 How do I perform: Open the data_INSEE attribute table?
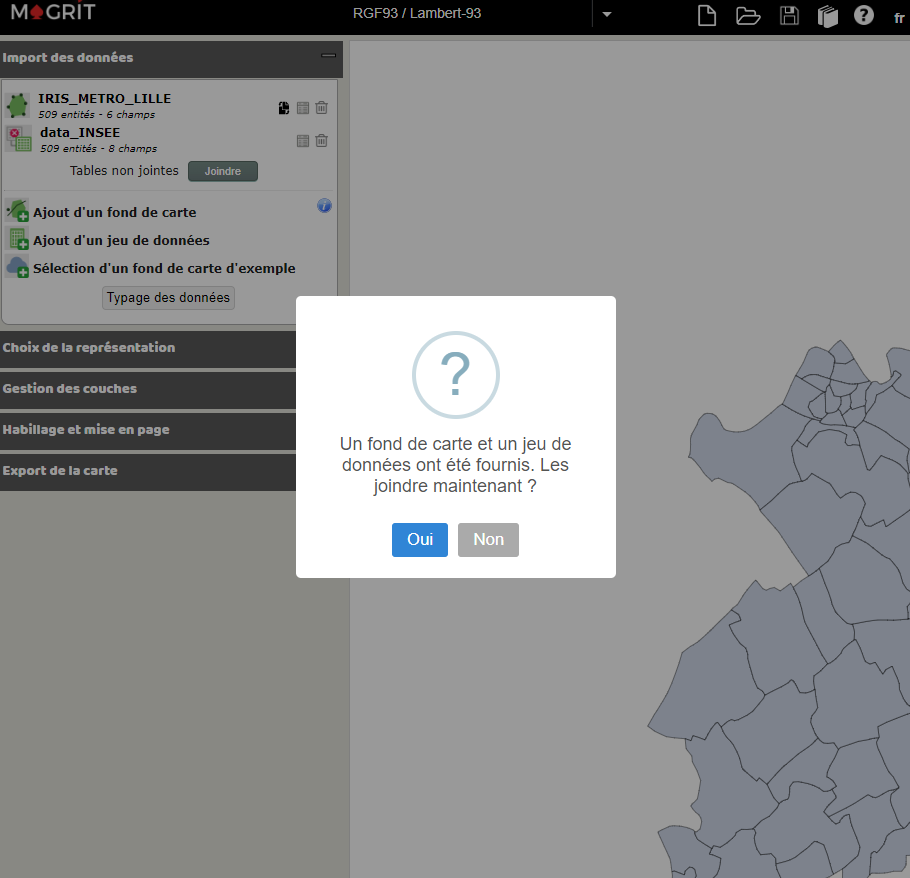[x=302, y=140]
